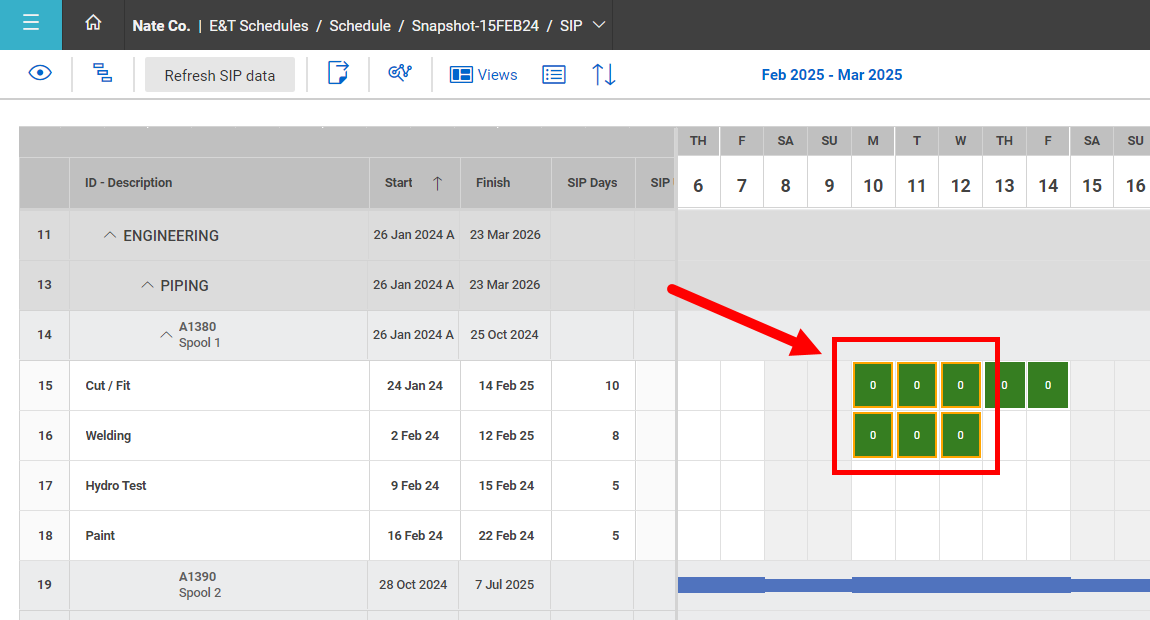Click Paint finish date 22 Feb 24

(x=506, y=536)
